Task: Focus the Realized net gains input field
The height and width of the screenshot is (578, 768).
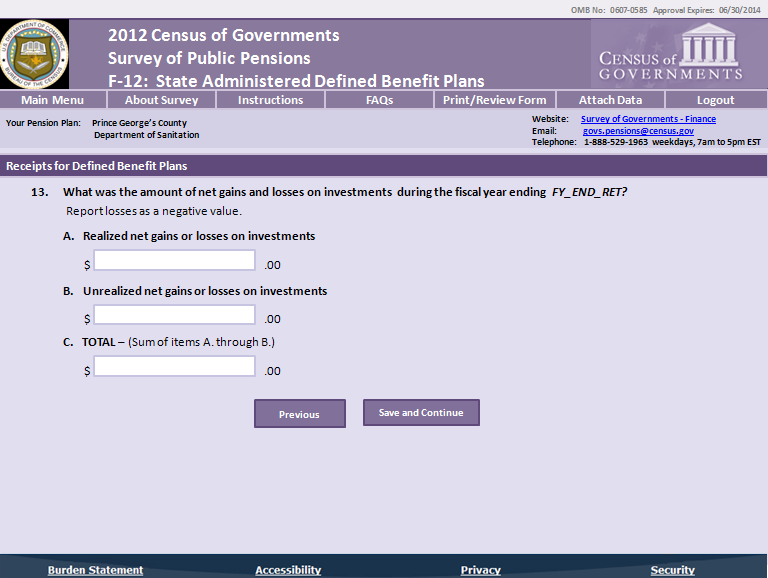Action: pos(175,260)
